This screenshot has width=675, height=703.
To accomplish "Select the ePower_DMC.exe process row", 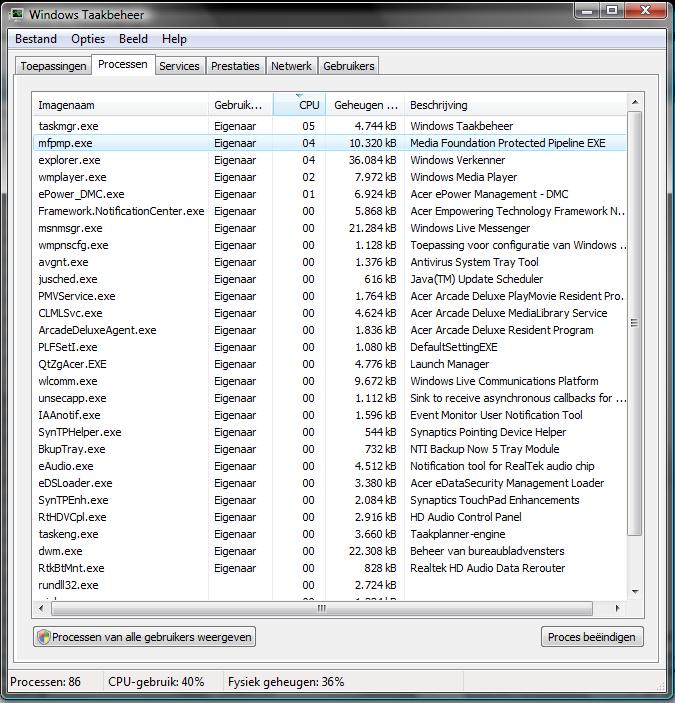I will (329, 194).
